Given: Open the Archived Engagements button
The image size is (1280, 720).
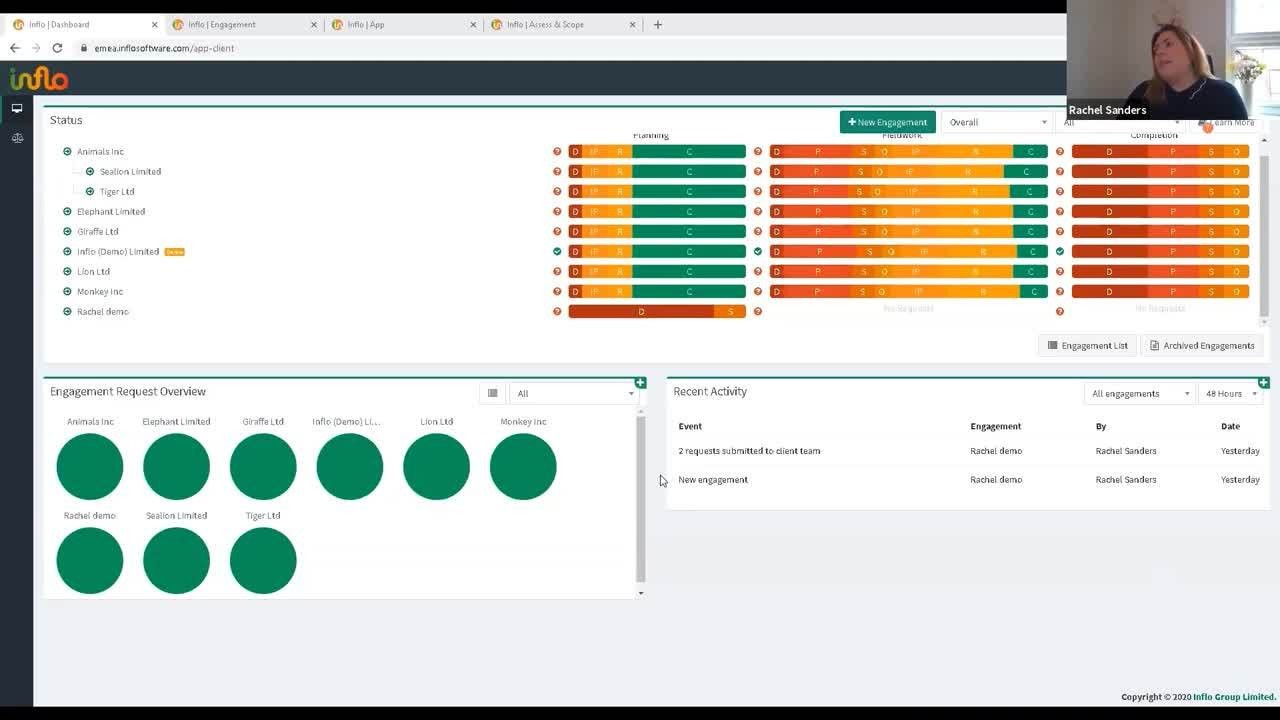Looking at the screenshot, I should pos(1202,346).
